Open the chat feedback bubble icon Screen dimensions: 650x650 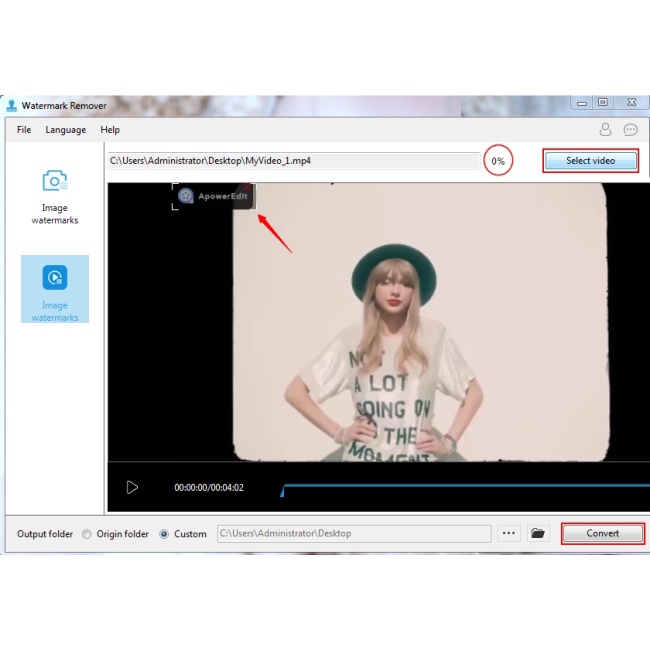630,130
